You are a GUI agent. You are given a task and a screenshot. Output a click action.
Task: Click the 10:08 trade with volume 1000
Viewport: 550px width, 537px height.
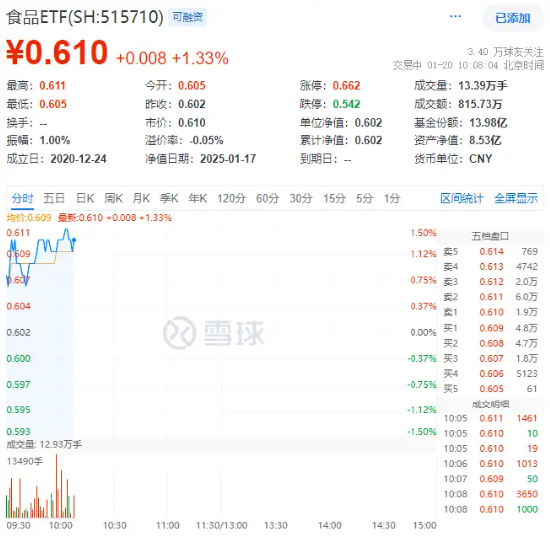pos(490,509)
